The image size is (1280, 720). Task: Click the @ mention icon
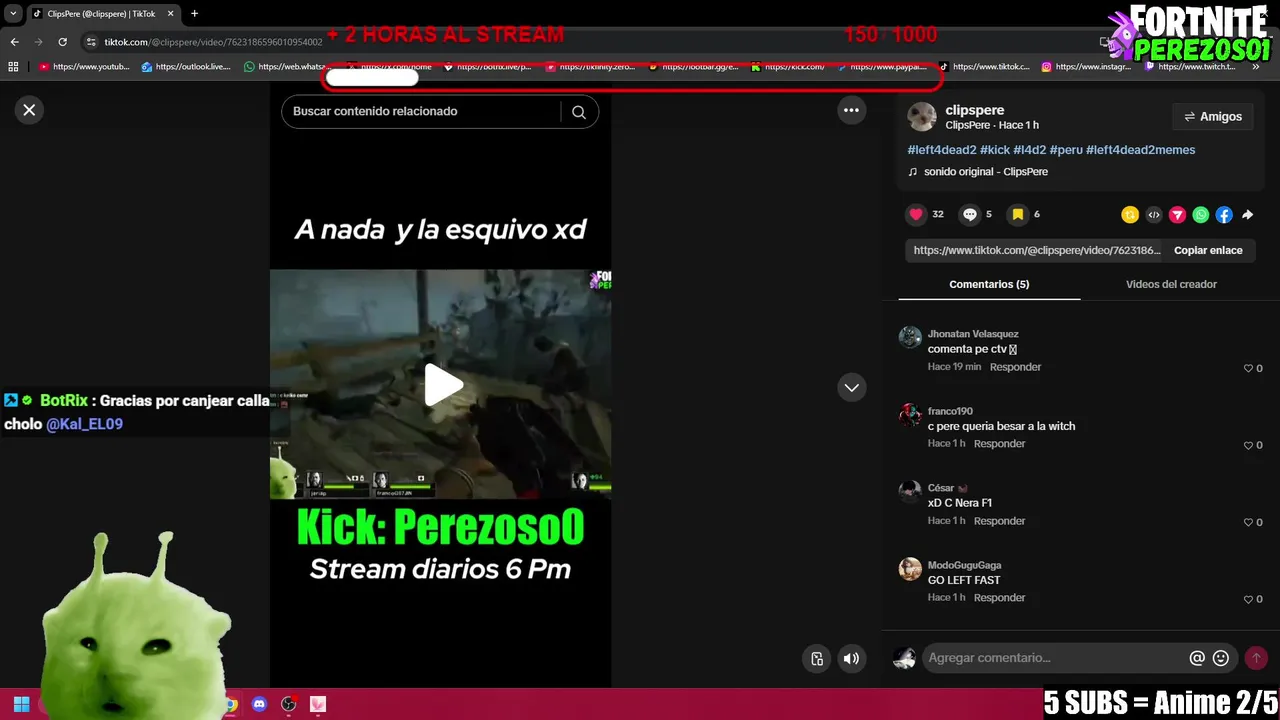point(1197,658)
